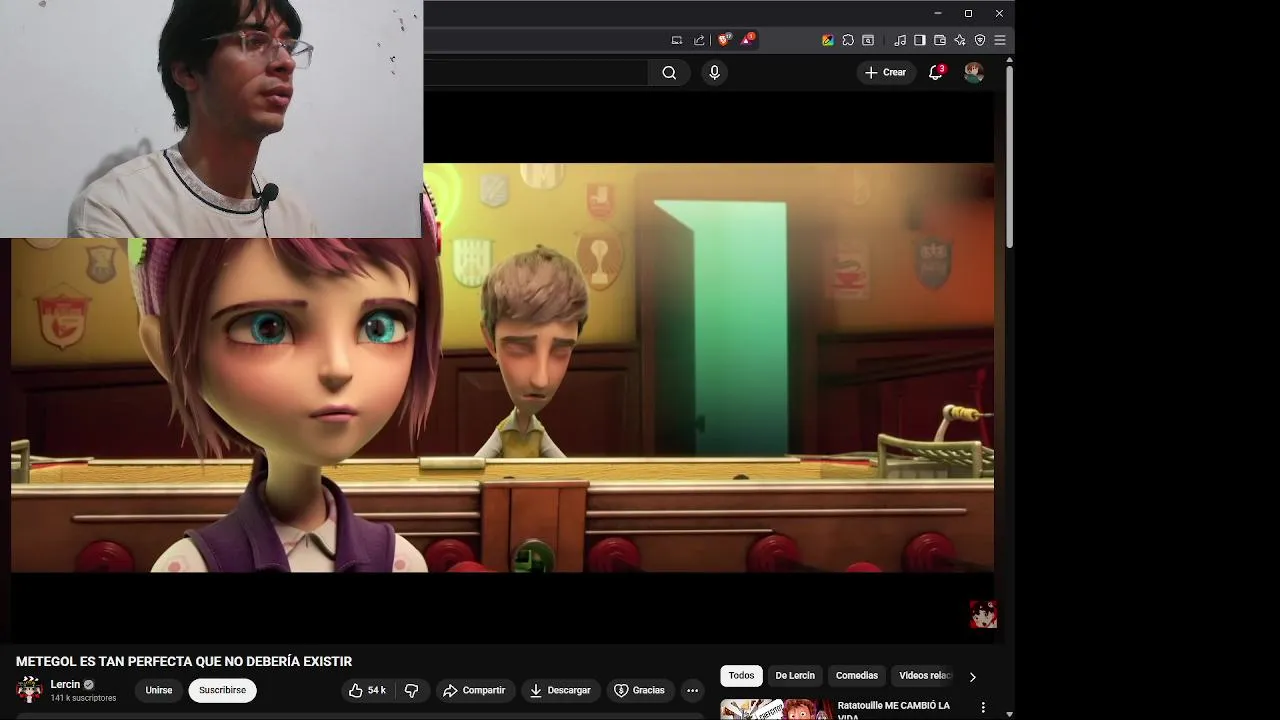Select the De Lercin filter chip
The width and height of the screenshot is (1280, 720).
tap(795, 676)
